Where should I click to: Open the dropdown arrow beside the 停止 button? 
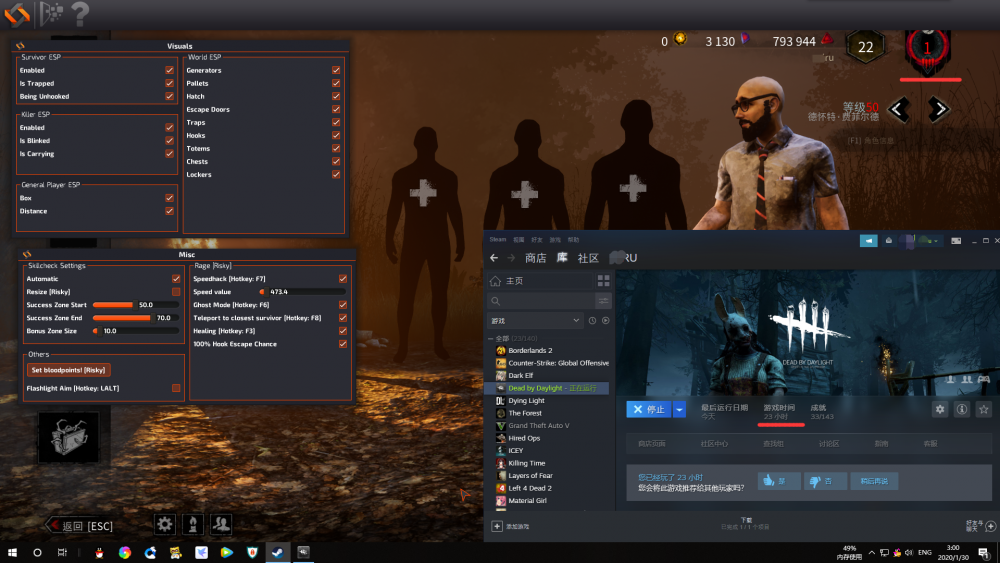[x=679, y=409]
